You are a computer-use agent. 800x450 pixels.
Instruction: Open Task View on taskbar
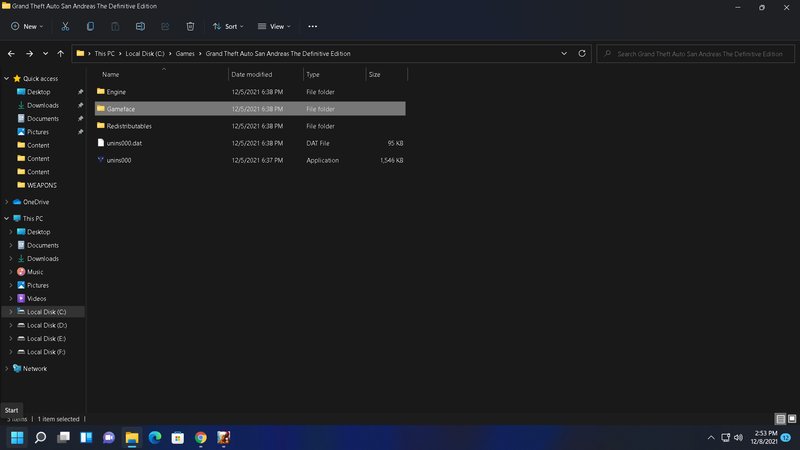point(63,437)
